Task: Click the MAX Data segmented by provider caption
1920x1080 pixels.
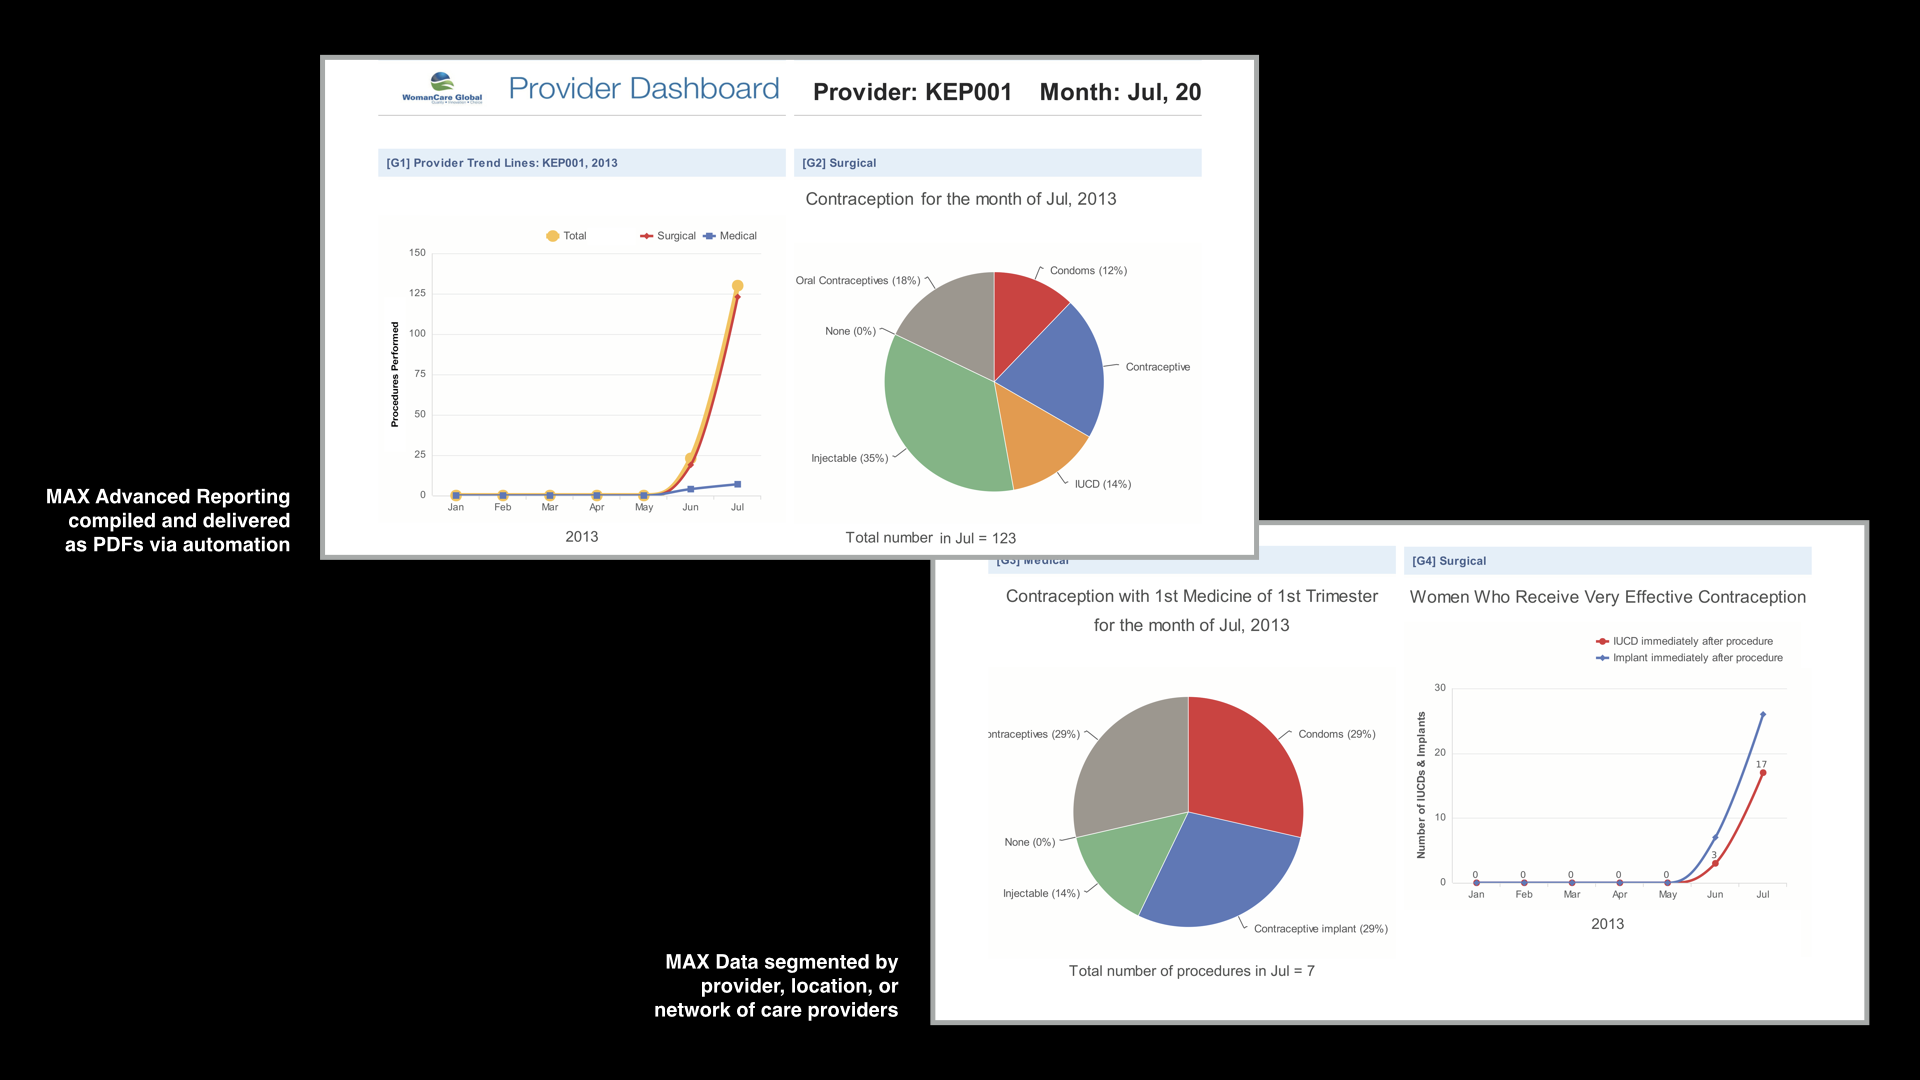Action: (x=776, y=986)
